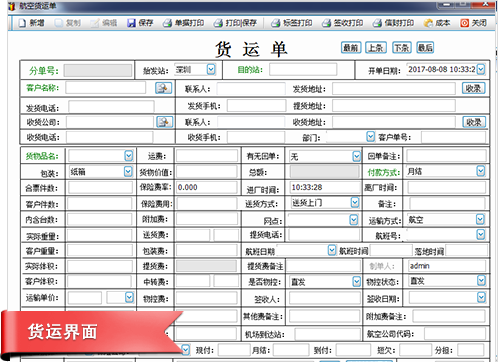Open customer lookup icon beside 客户名称

coord(164,88)
